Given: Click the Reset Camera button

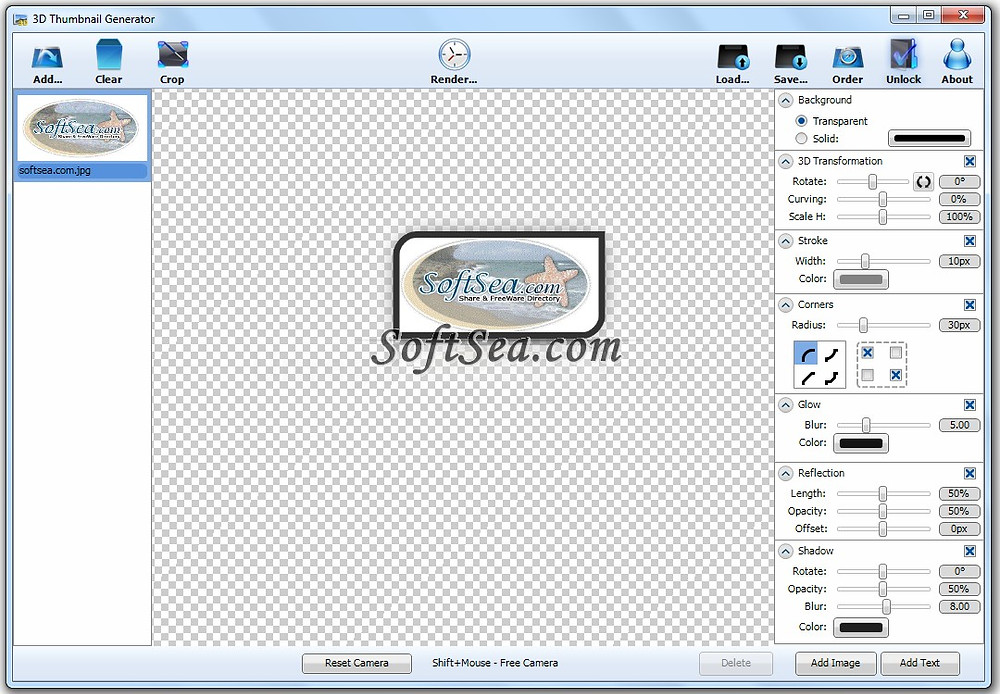Looking at the screenshot, I should click(357, 663).
